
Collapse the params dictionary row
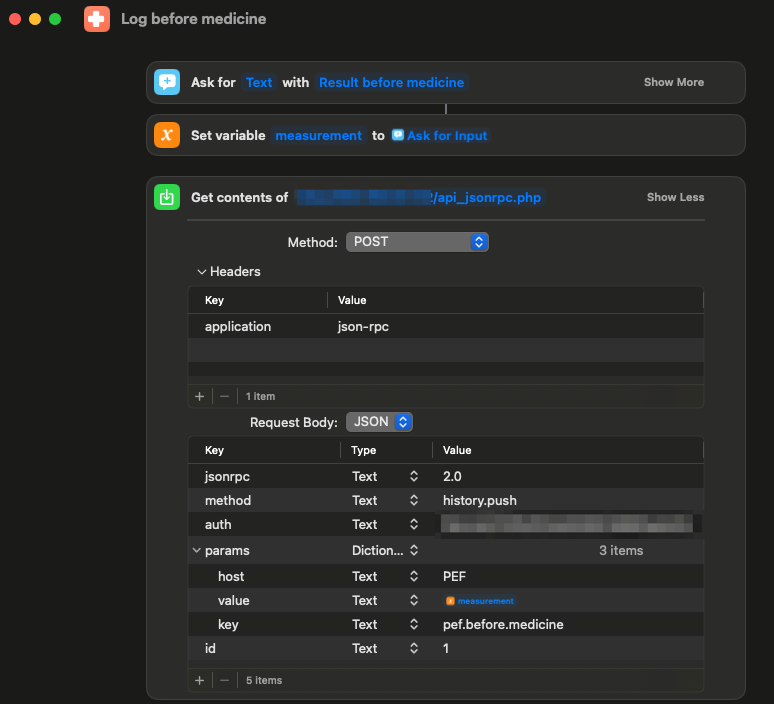196,551
